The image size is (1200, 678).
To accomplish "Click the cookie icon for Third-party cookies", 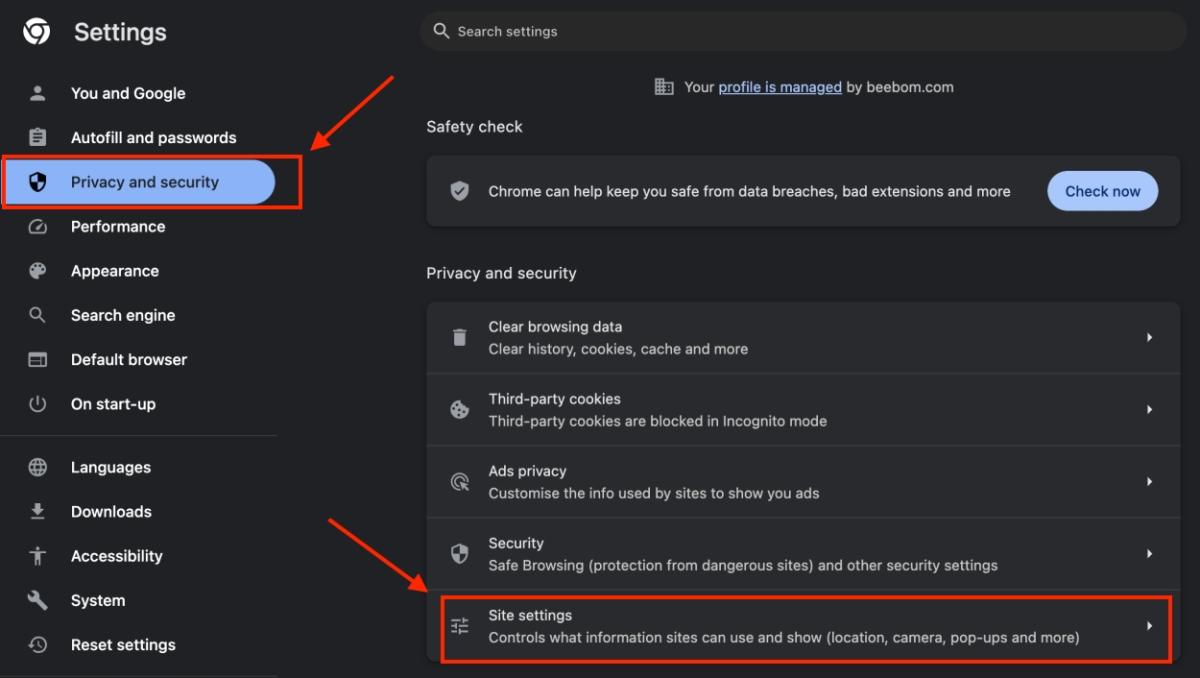I will point(460,410).
